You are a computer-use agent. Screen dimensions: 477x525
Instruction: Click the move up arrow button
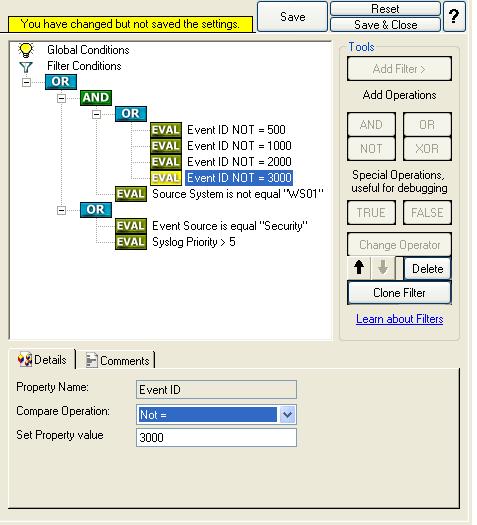359,268
